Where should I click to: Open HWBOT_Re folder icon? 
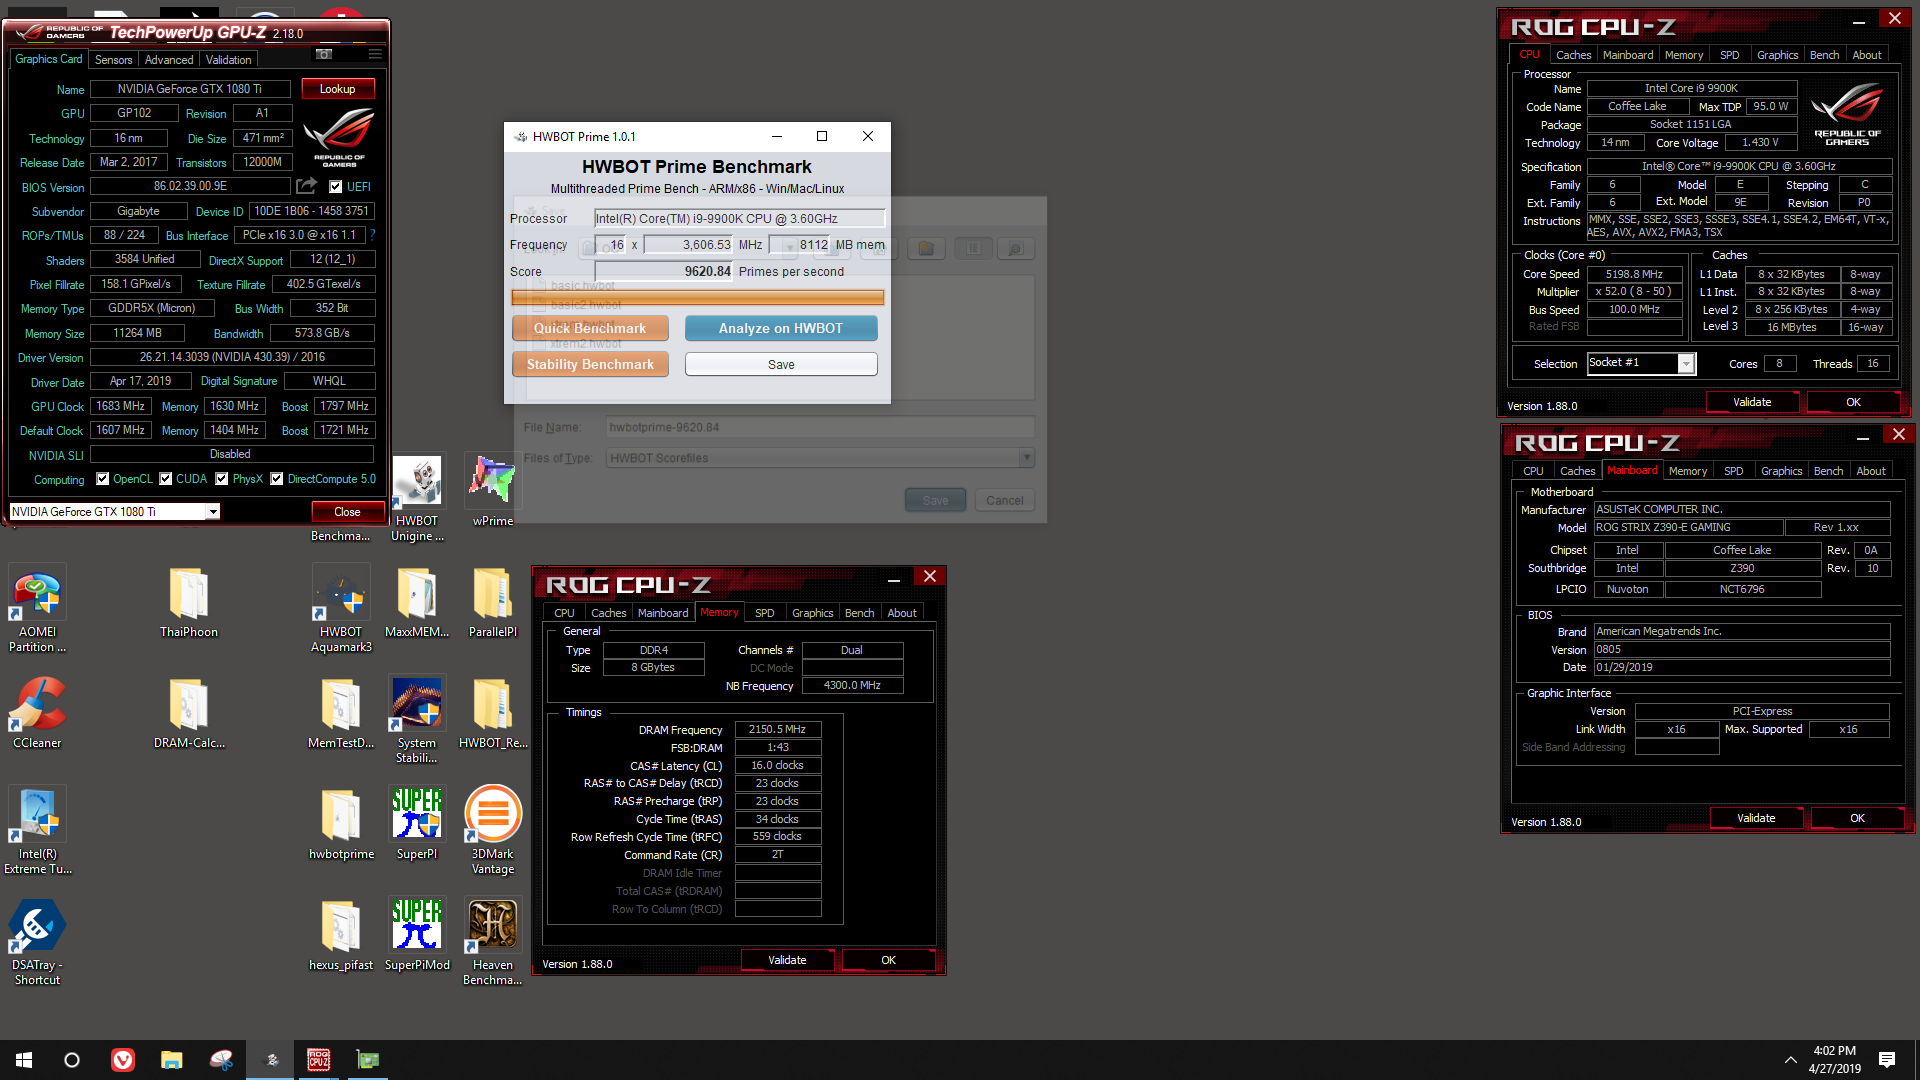[x=493, y=713]
